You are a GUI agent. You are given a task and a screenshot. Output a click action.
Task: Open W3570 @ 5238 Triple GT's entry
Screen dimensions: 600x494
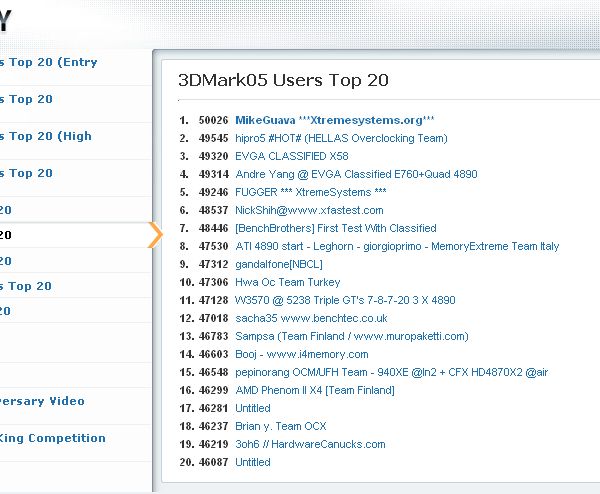(x=345, y=300)
